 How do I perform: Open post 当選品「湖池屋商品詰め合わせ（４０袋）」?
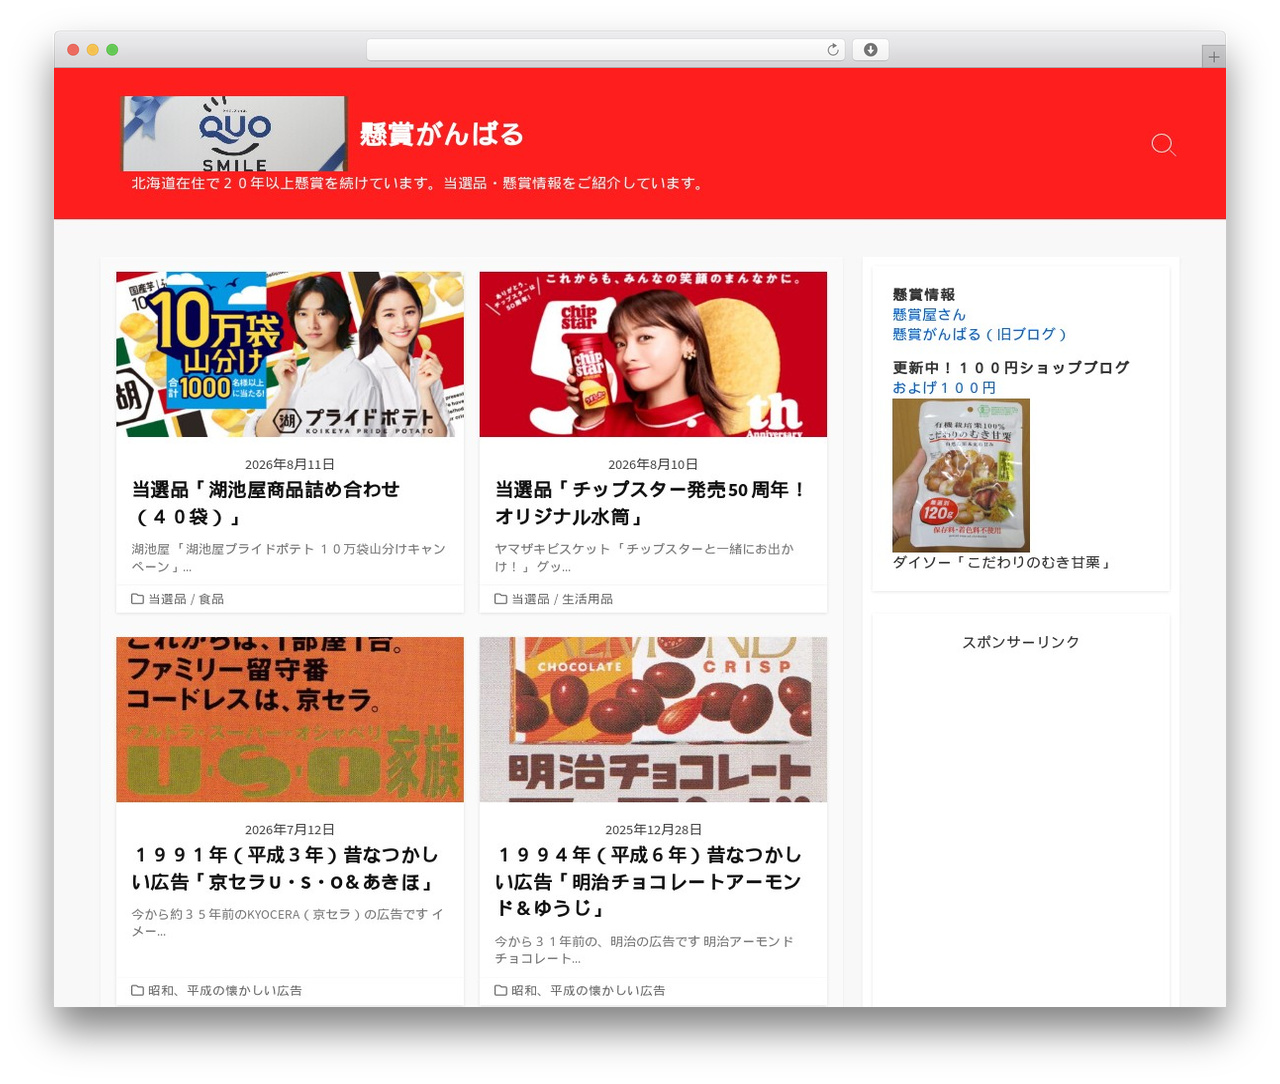coord(266,503)
